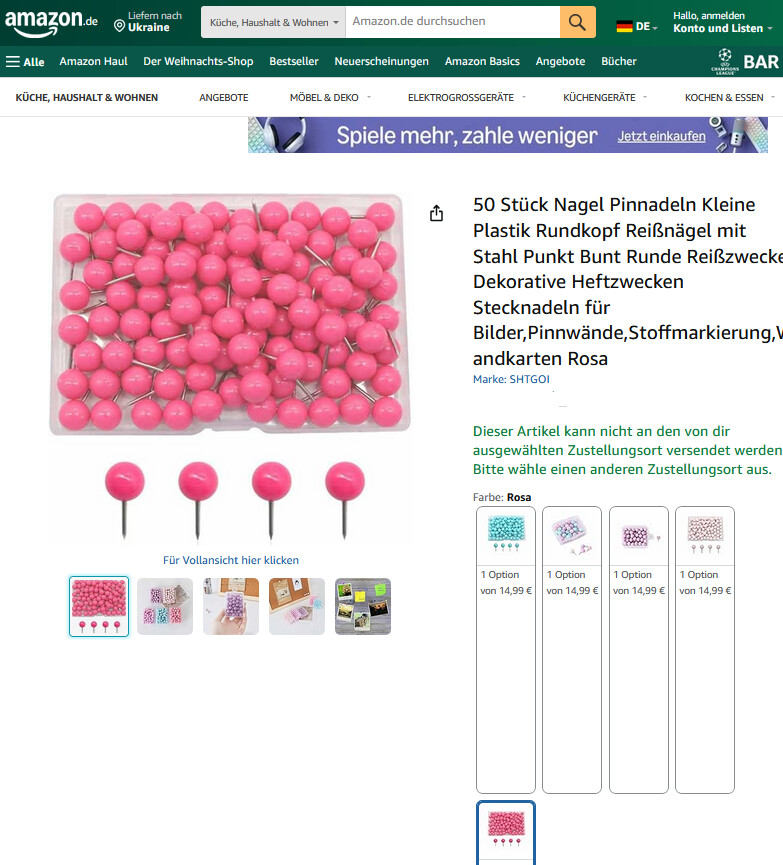
Task: Click the German flag language icon
Action: 624,26
